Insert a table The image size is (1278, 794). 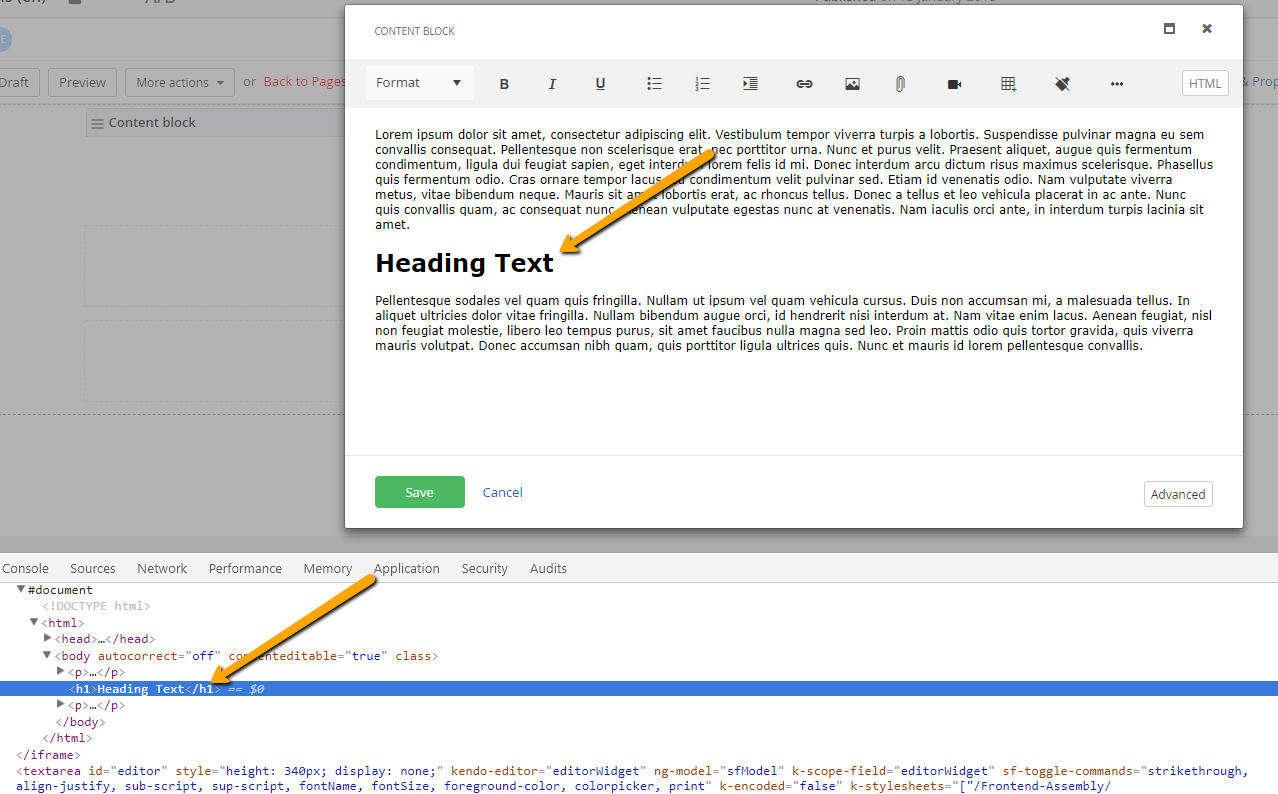1008,84
